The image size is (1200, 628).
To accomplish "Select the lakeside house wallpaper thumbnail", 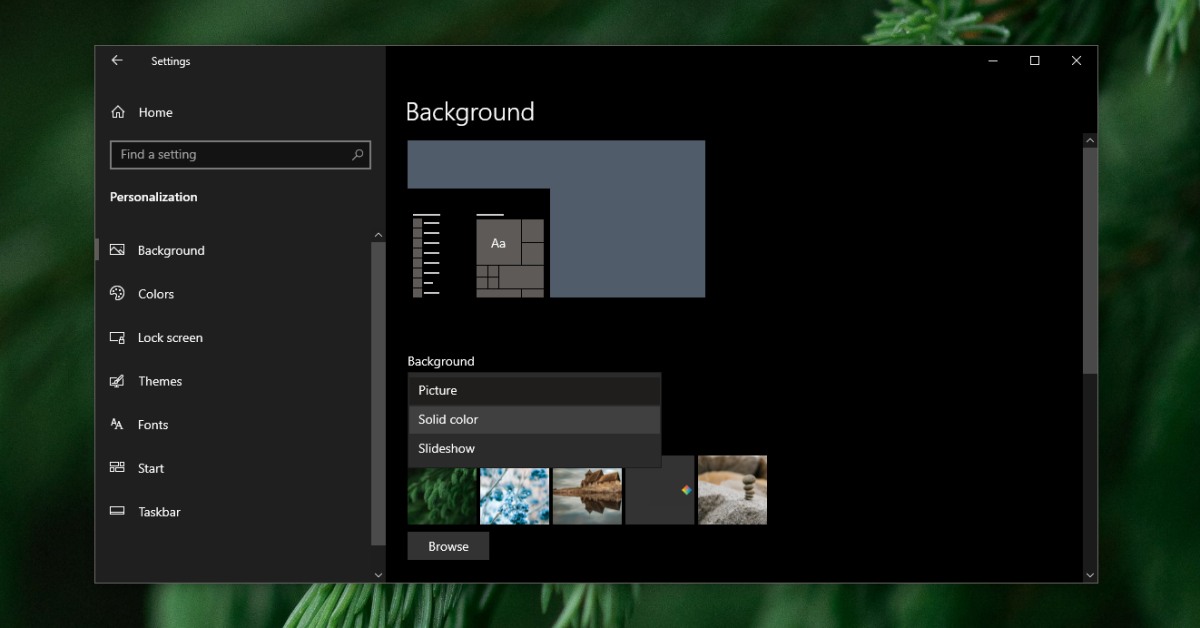I will coord(587,496).
